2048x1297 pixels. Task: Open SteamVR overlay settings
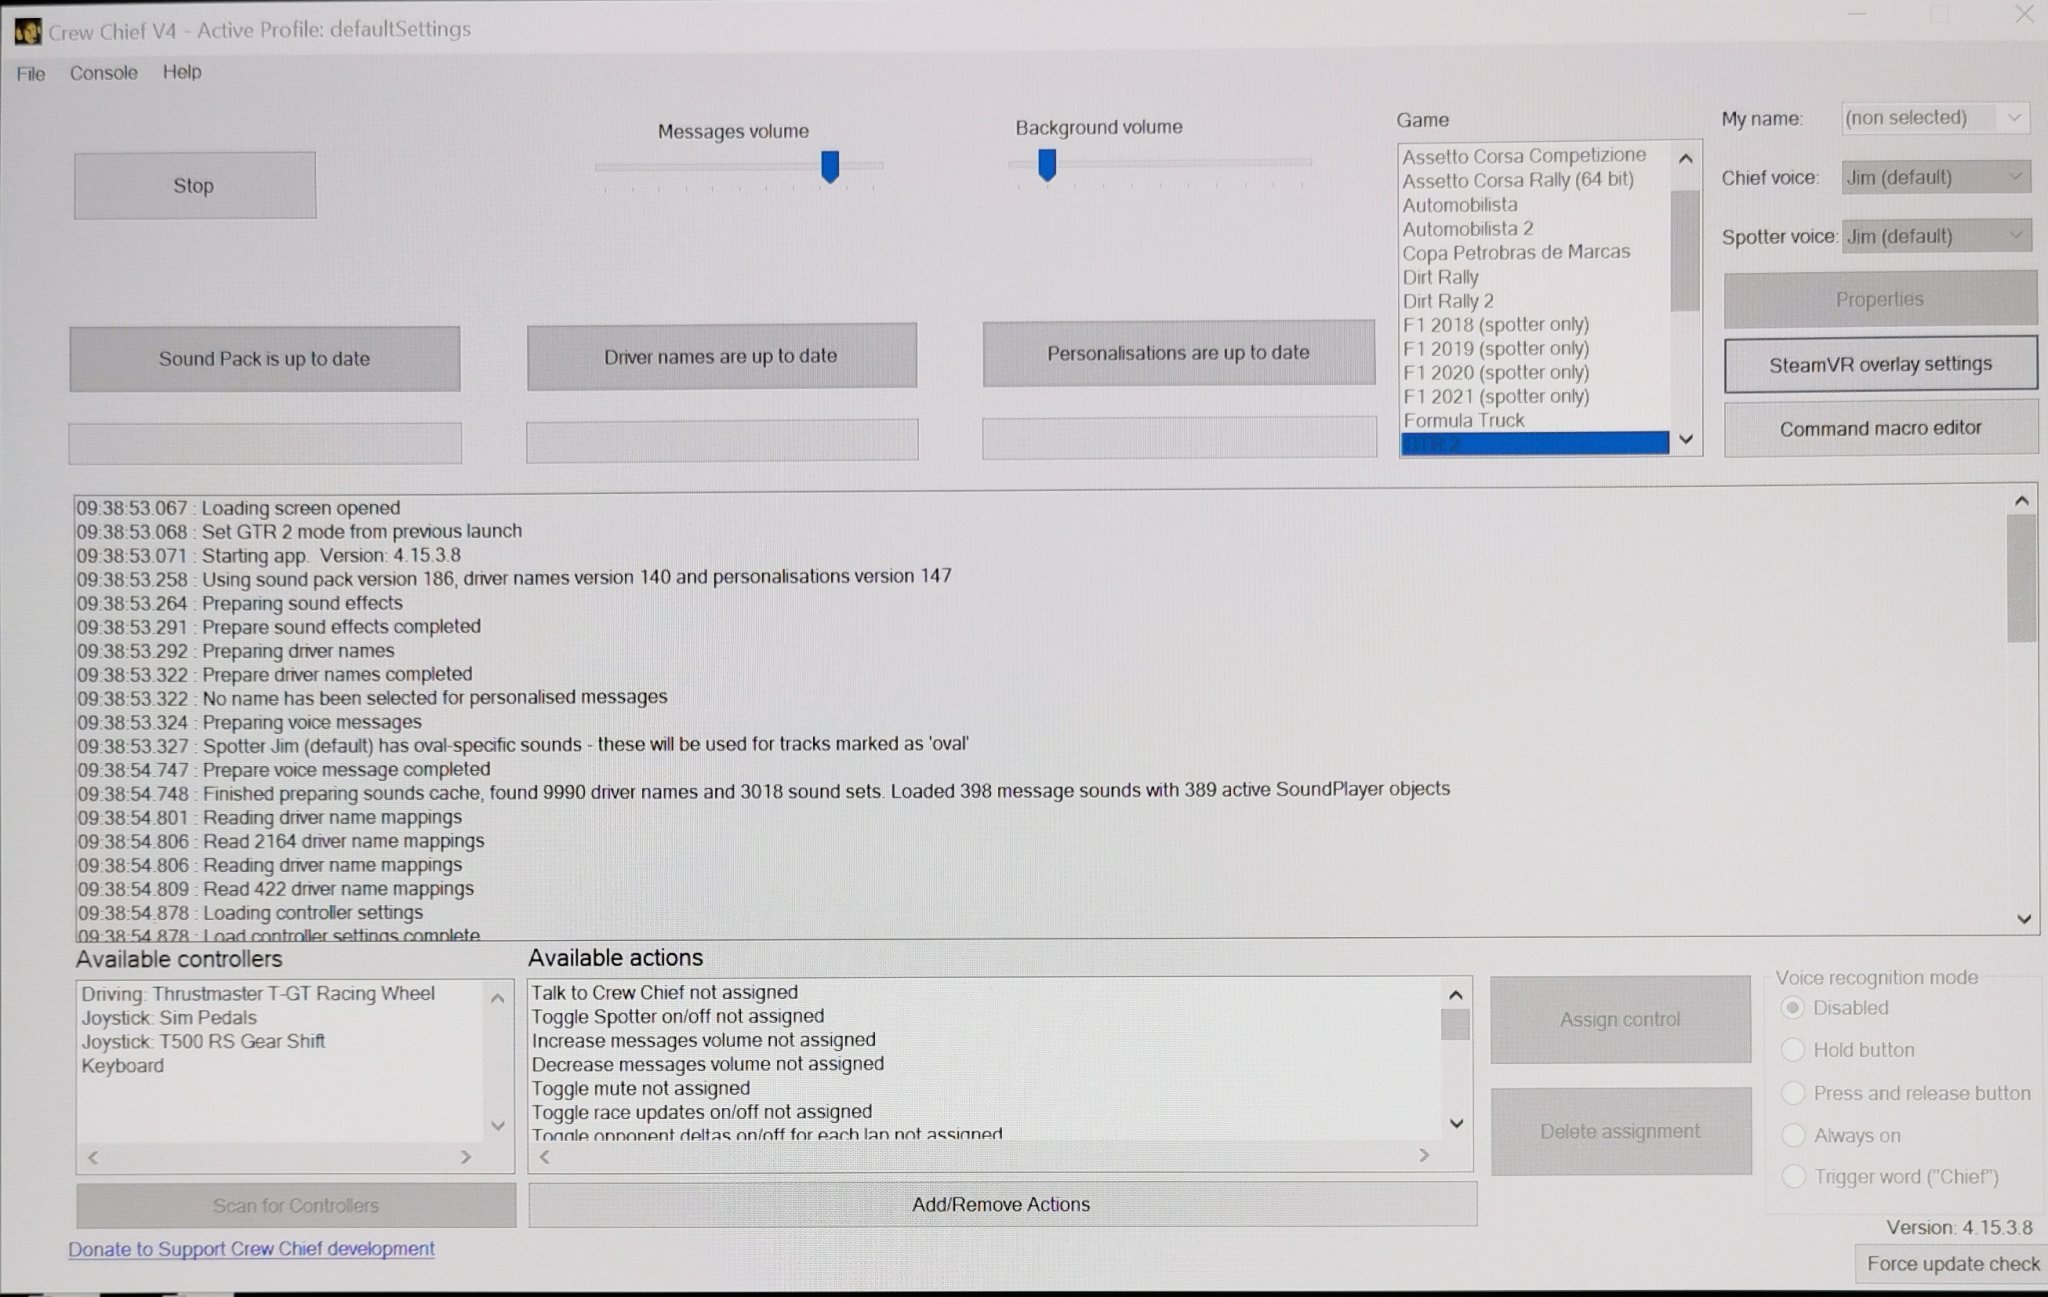[x=1880, y=364]
